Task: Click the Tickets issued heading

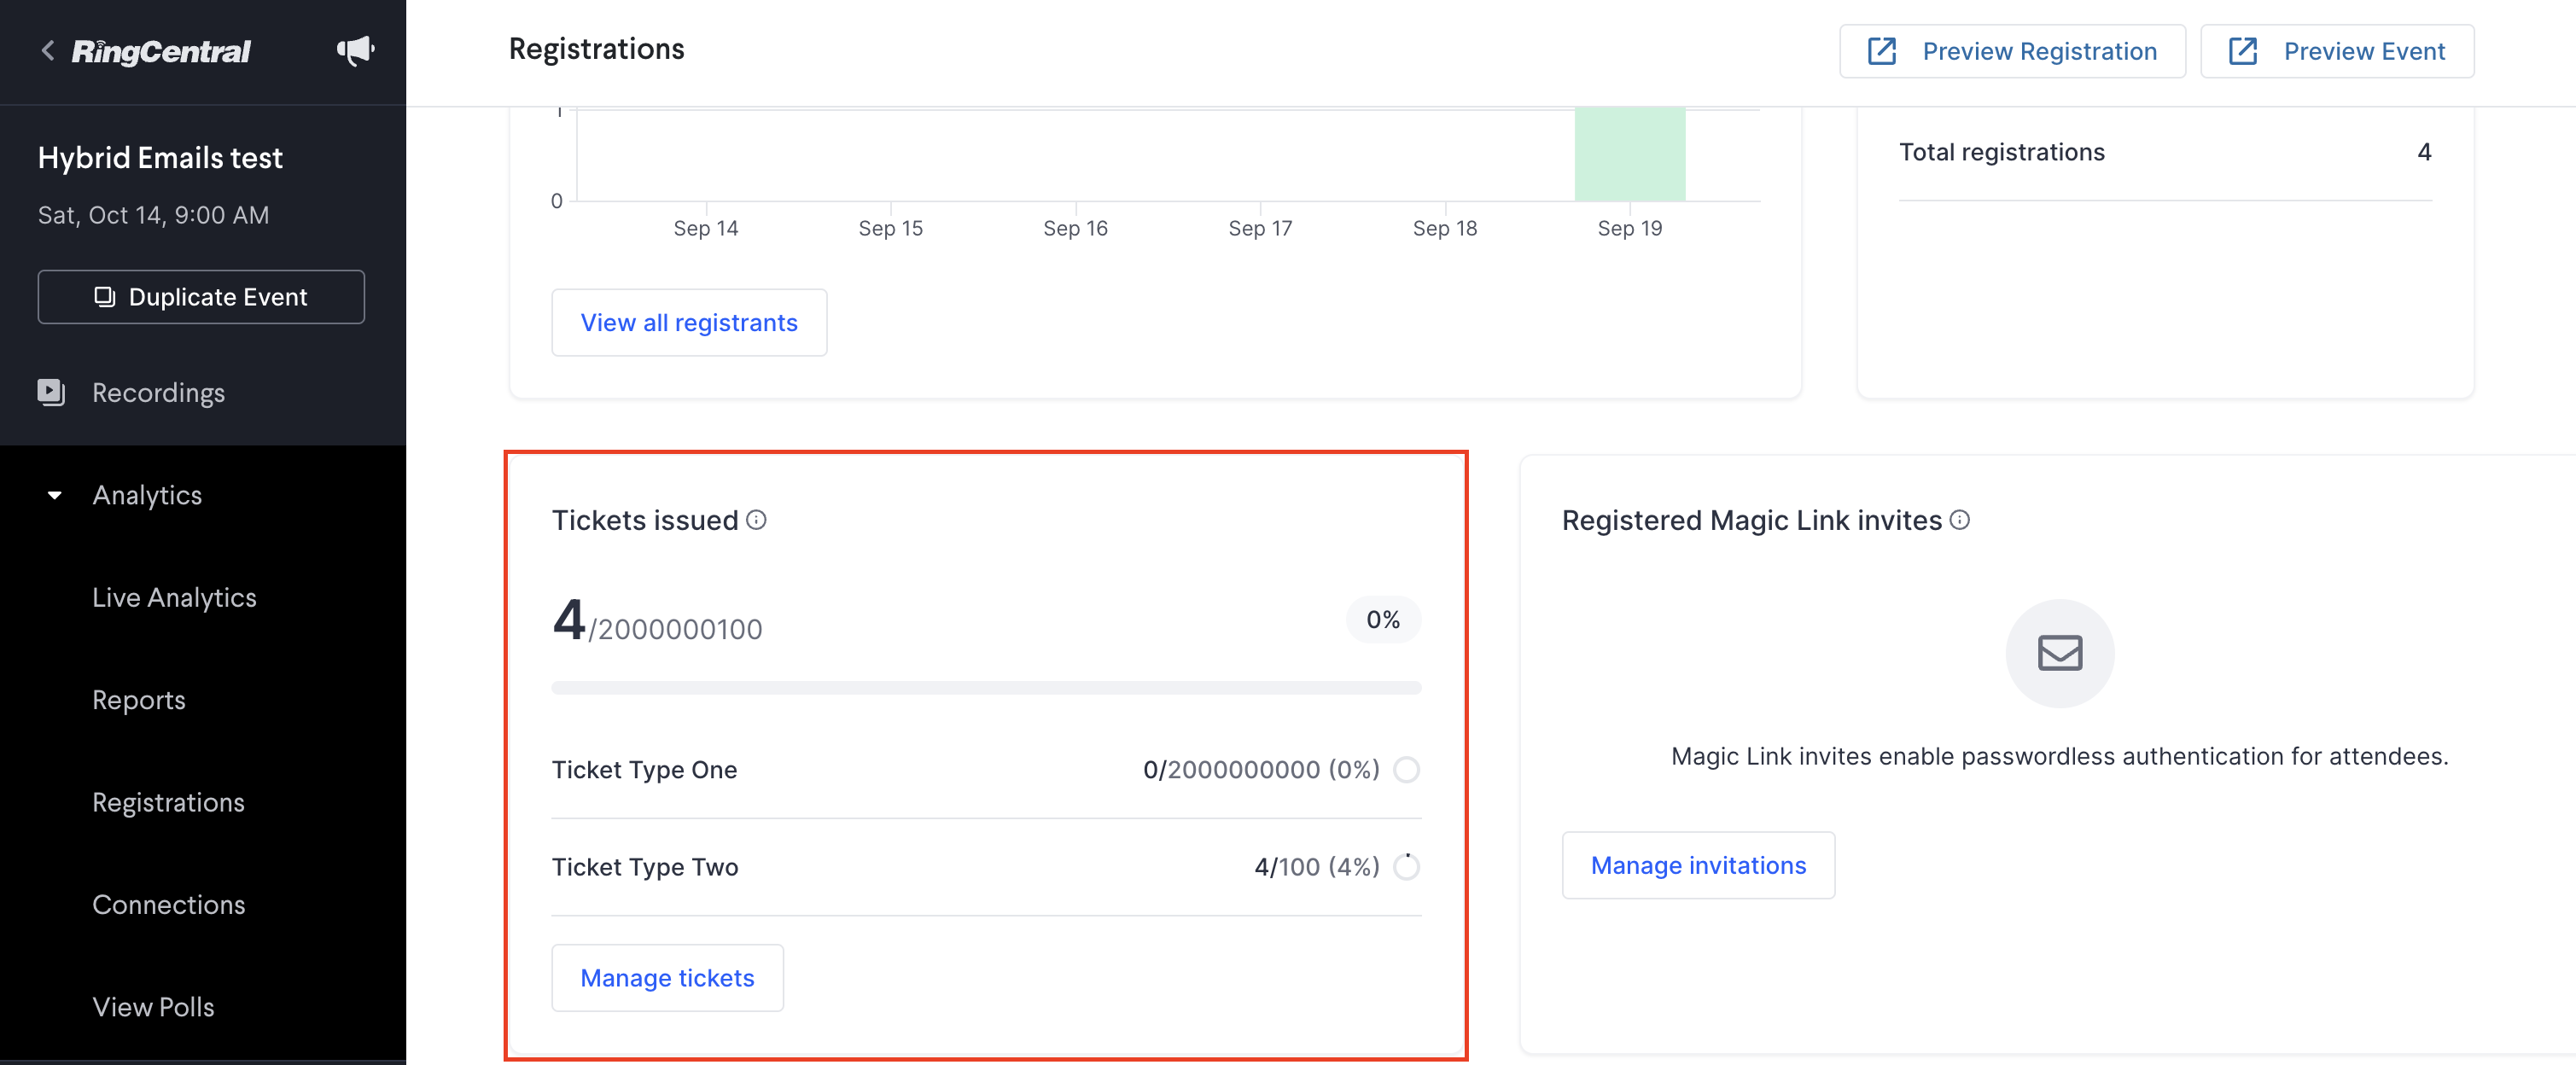Action: (x=645, y=520)
